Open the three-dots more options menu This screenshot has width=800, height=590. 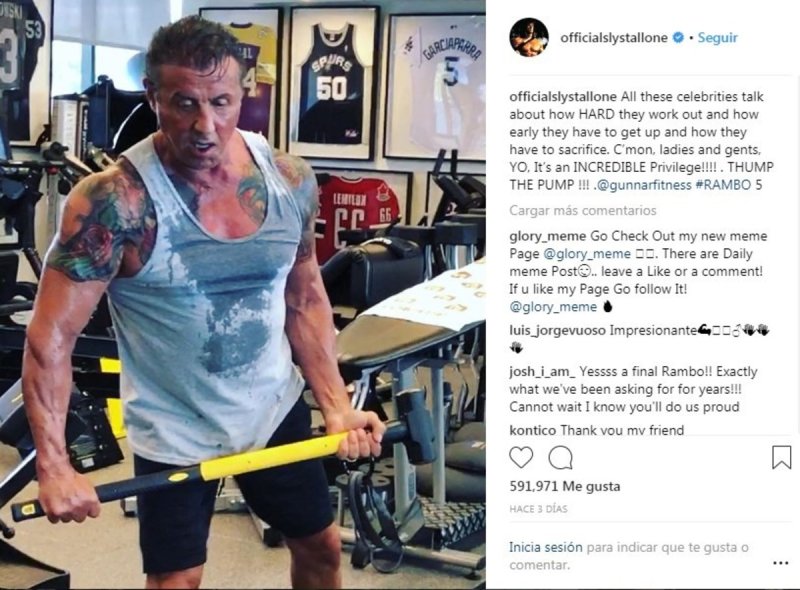click(781, 563)
